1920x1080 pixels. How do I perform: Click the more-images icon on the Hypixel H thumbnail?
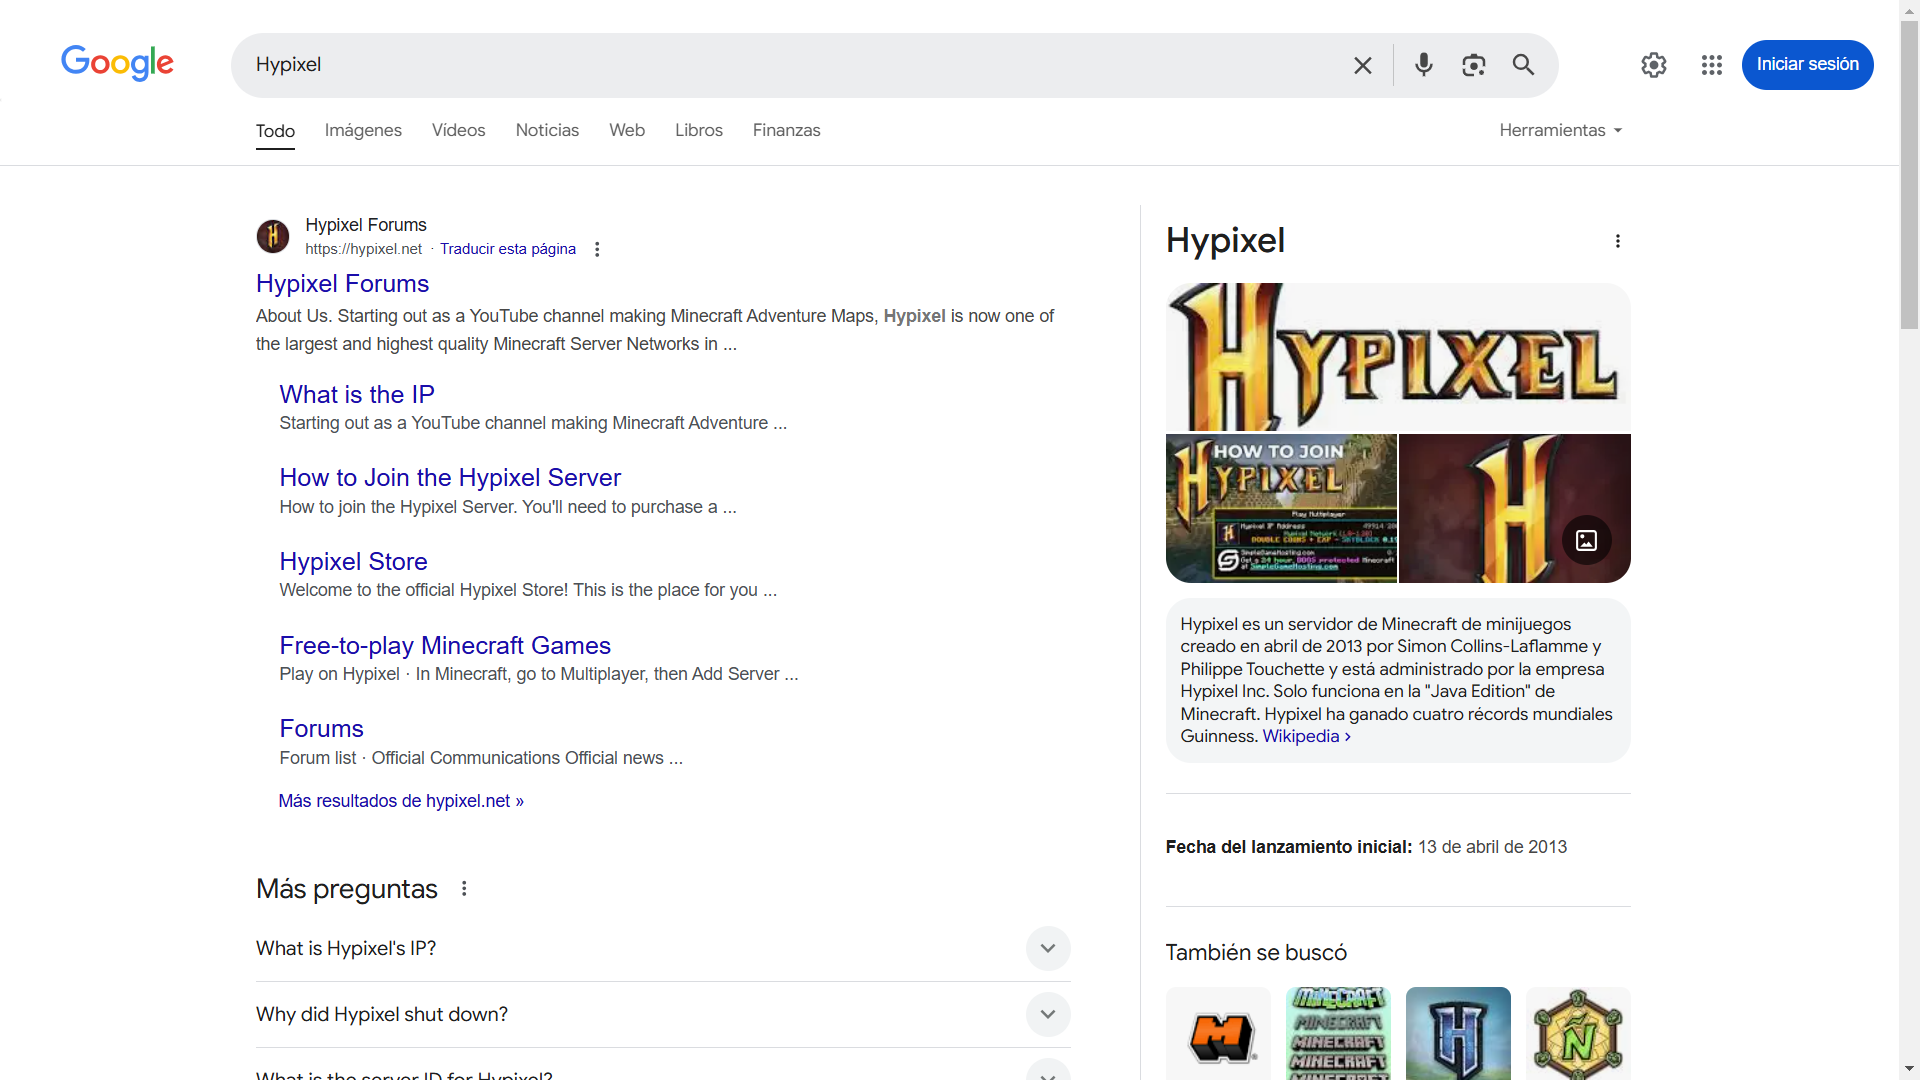tap(1586, 540)
